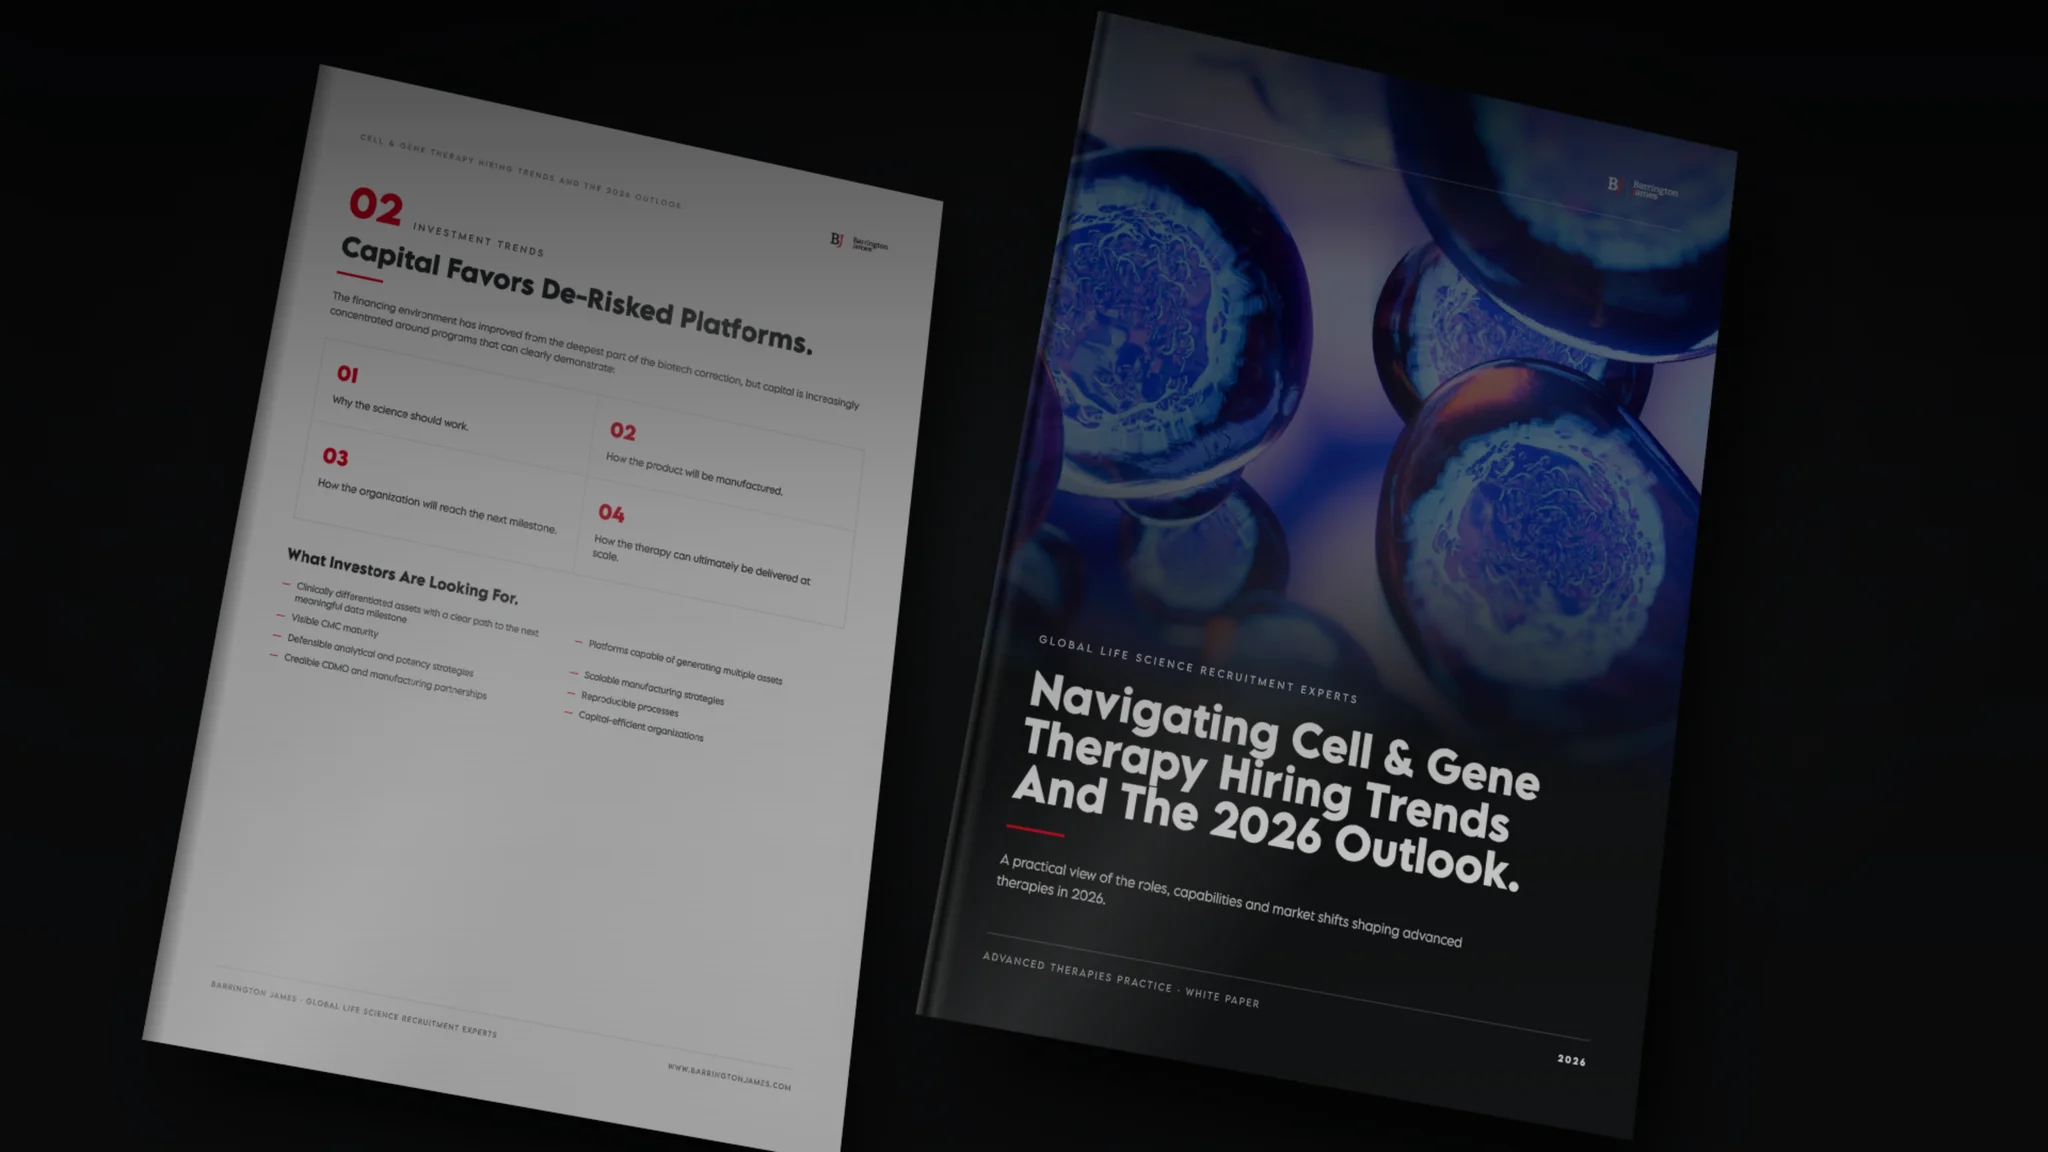Select the cover tagline 'GLOBAL LIFE SCIENCE RECRUITMENT EXPERTS' above the title
This screenshot has width=2048, height=1152.
(x=1198, y=669)
